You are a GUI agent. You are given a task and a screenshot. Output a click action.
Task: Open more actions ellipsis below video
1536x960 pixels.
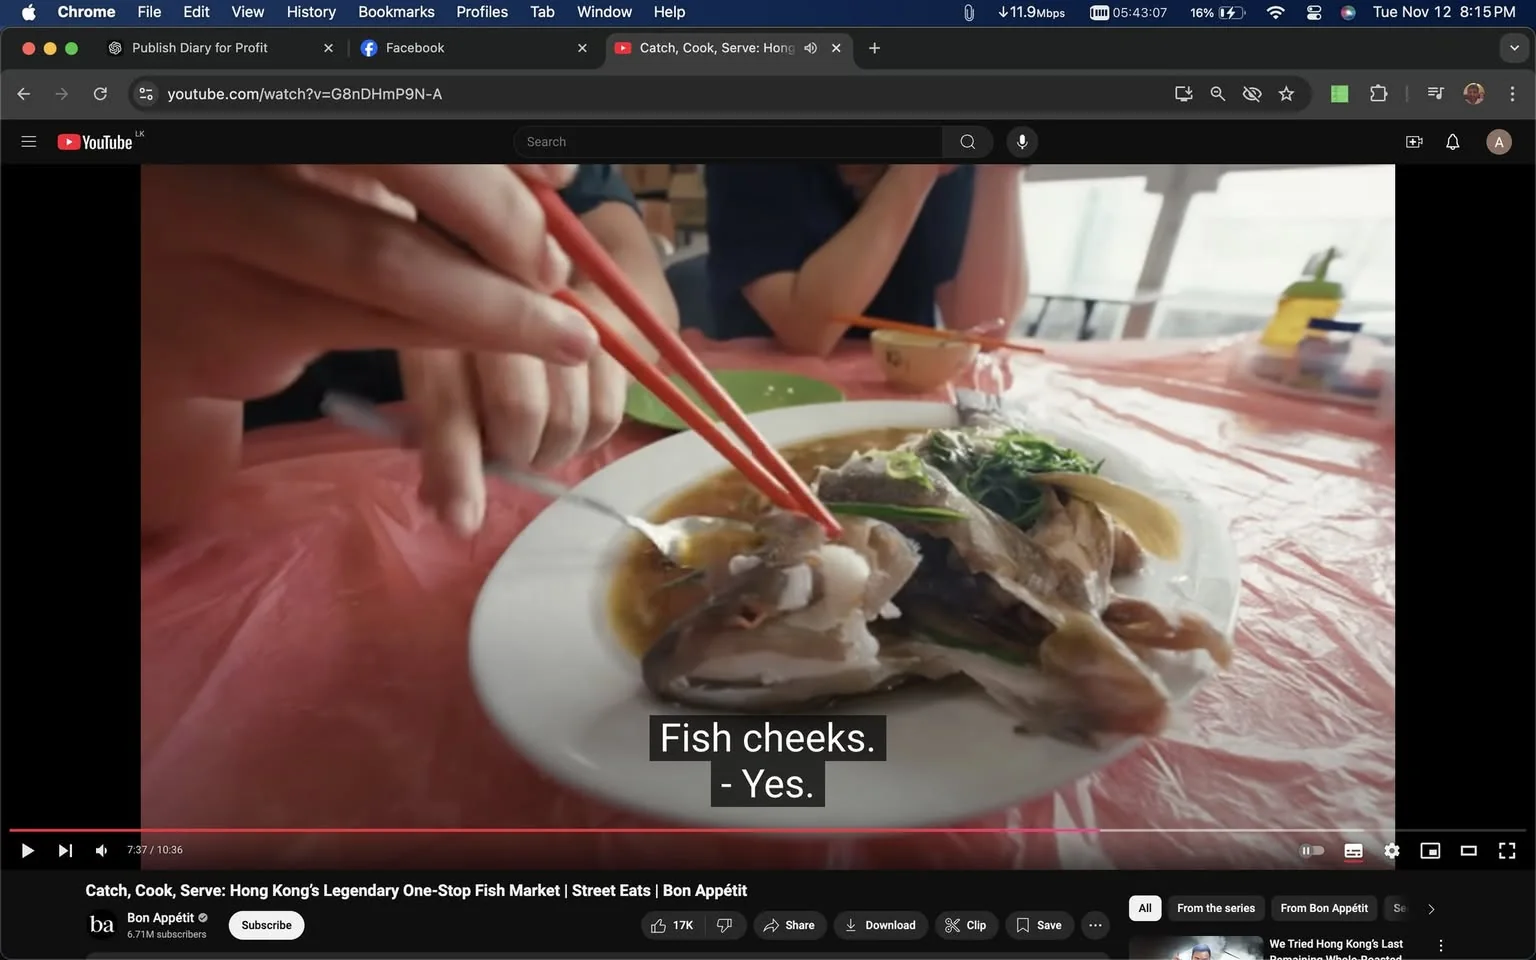1095,925
